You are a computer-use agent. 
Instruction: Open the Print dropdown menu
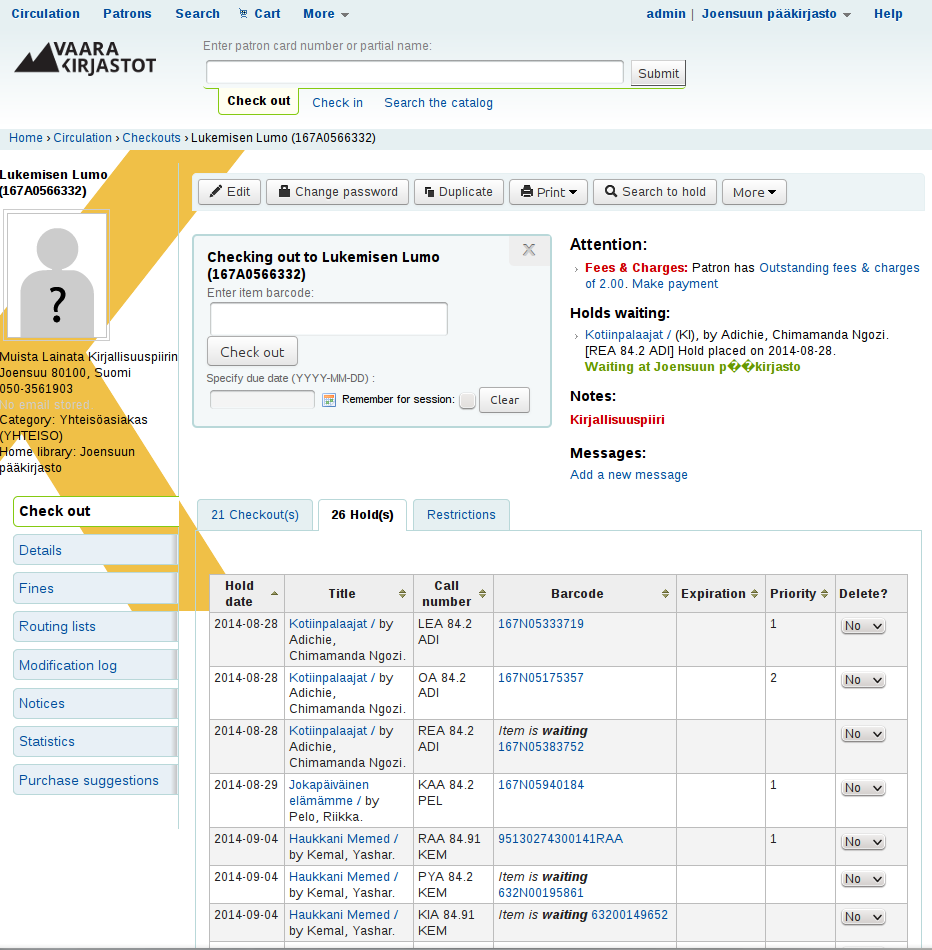[548, 192]
